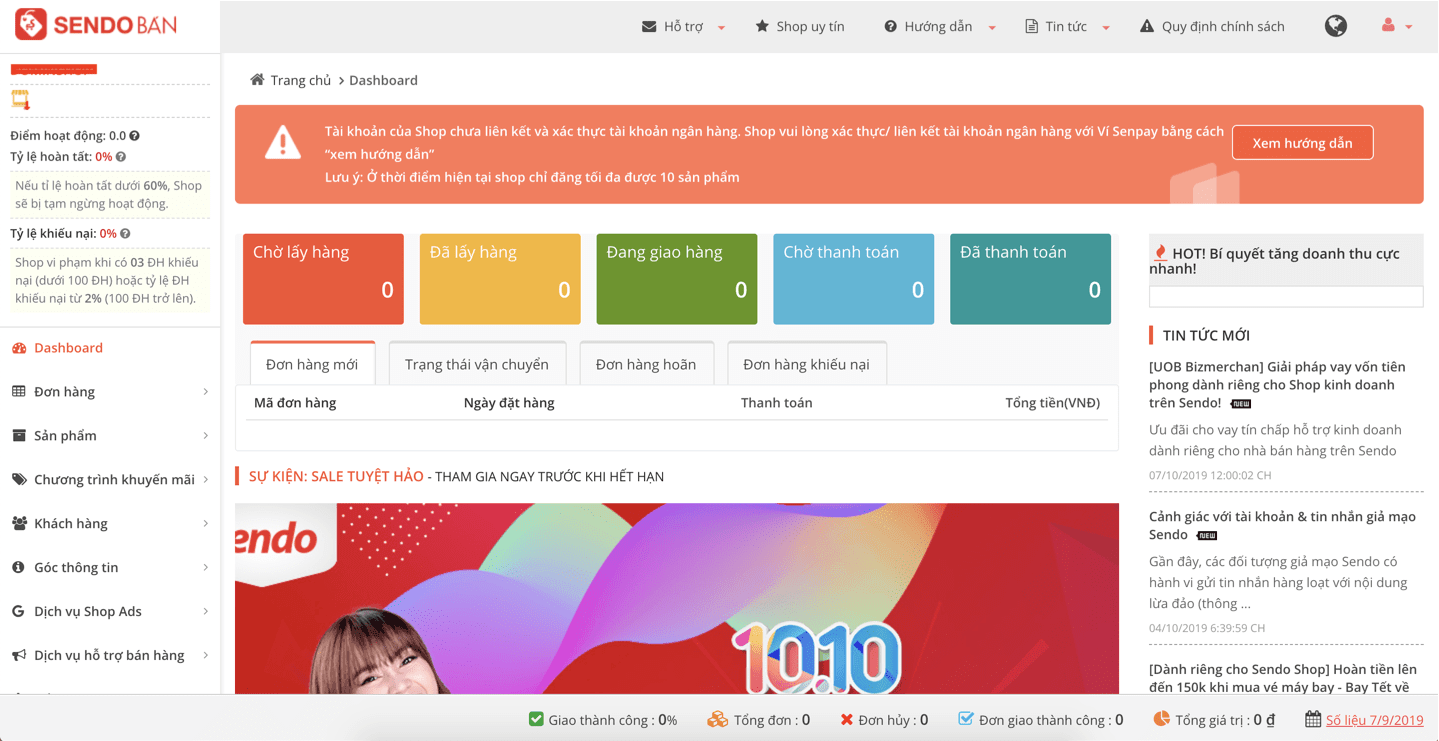Click the boxes icon beside Tổng đơn
The height and width of the screenshot is (741, 1439).
click(717, 719)
